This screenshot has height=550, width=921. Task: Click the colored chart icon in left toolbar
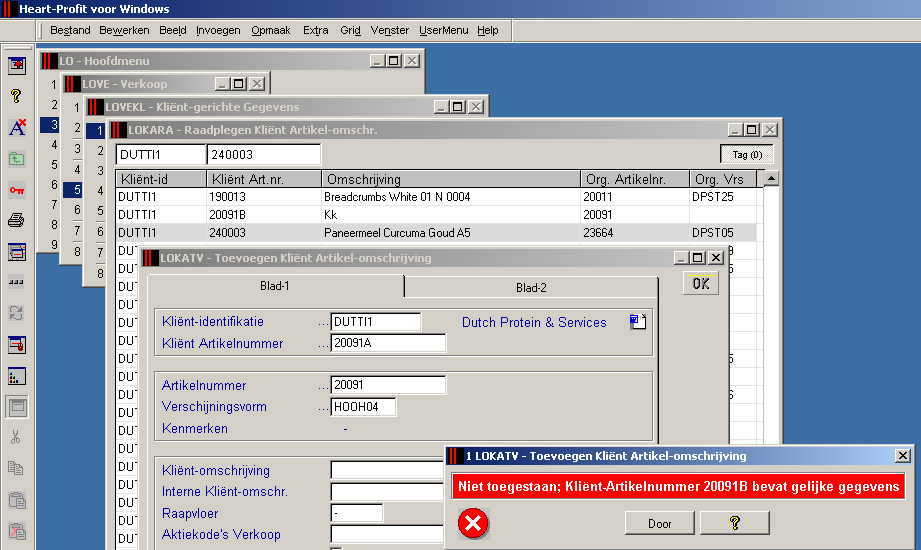click(x=17, y=376)
